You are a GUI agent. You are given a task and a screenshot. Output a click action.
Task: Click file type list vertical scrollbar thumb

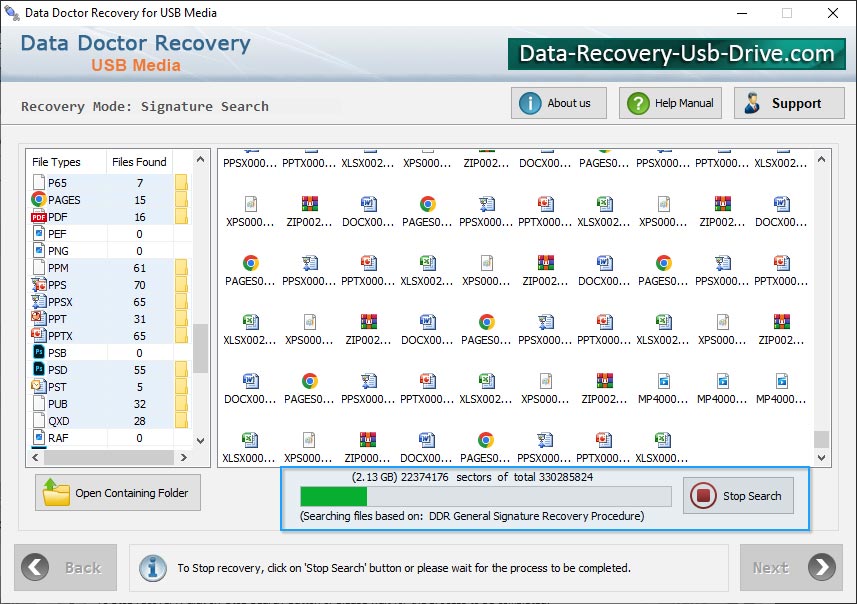pyautogui.click(x=201, y=348)
